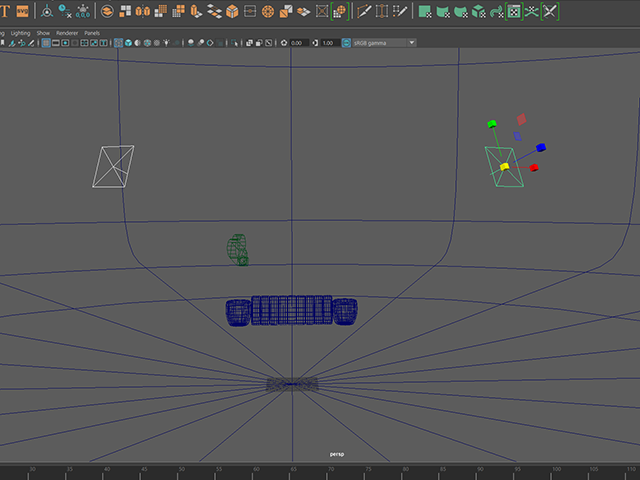Select the Type tool T icon

5,11
